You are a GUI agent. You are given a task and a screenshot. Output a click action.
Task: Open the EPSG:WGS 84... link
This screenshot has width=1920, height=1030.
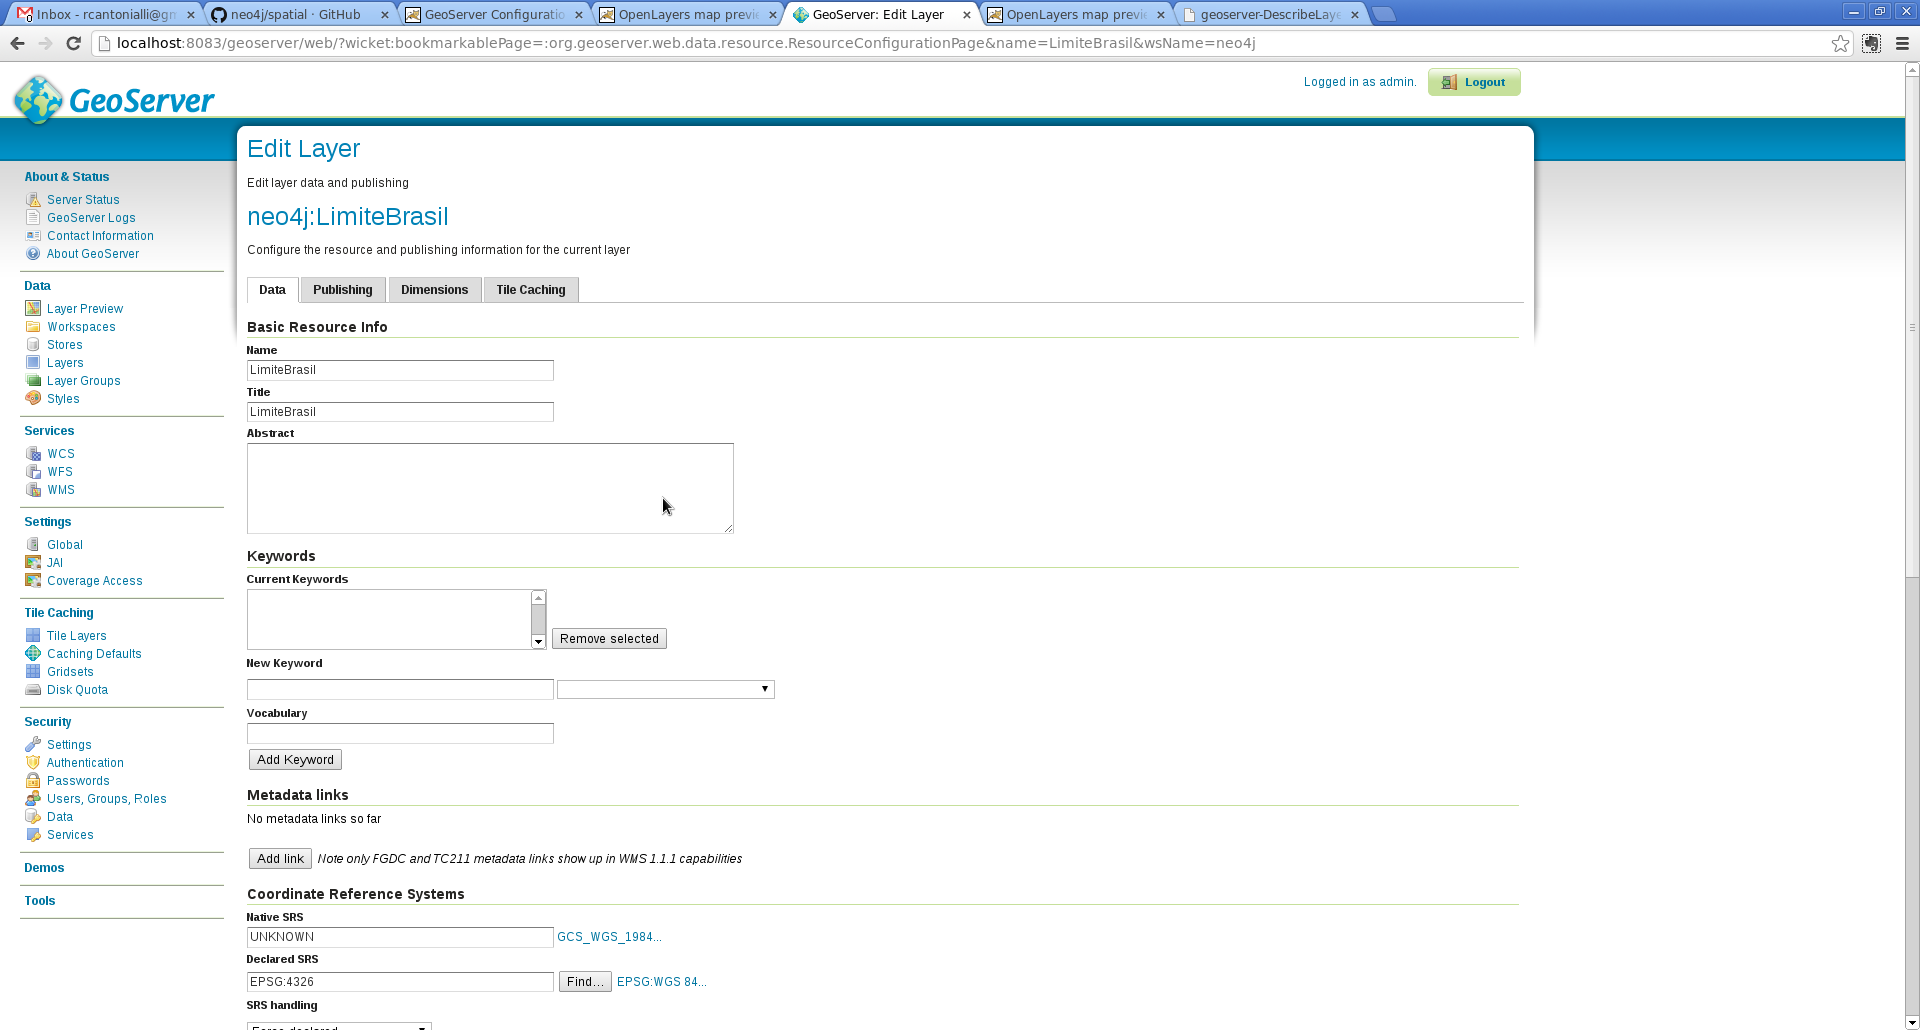(662, 982)
